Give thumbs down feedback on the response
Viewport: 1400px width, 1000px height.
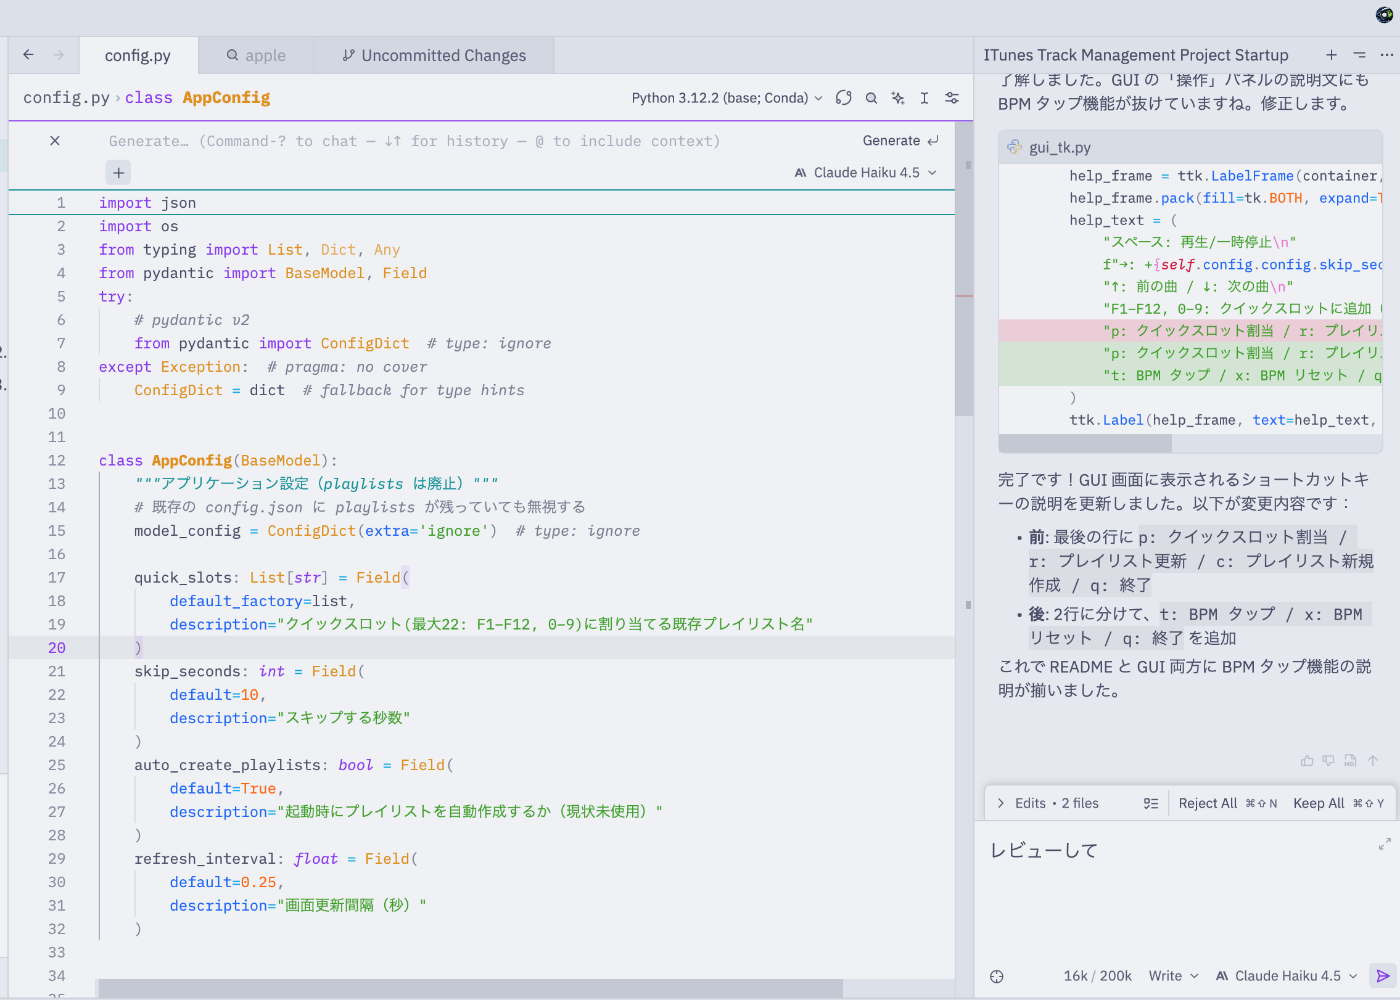click(x=1328, y=760)
